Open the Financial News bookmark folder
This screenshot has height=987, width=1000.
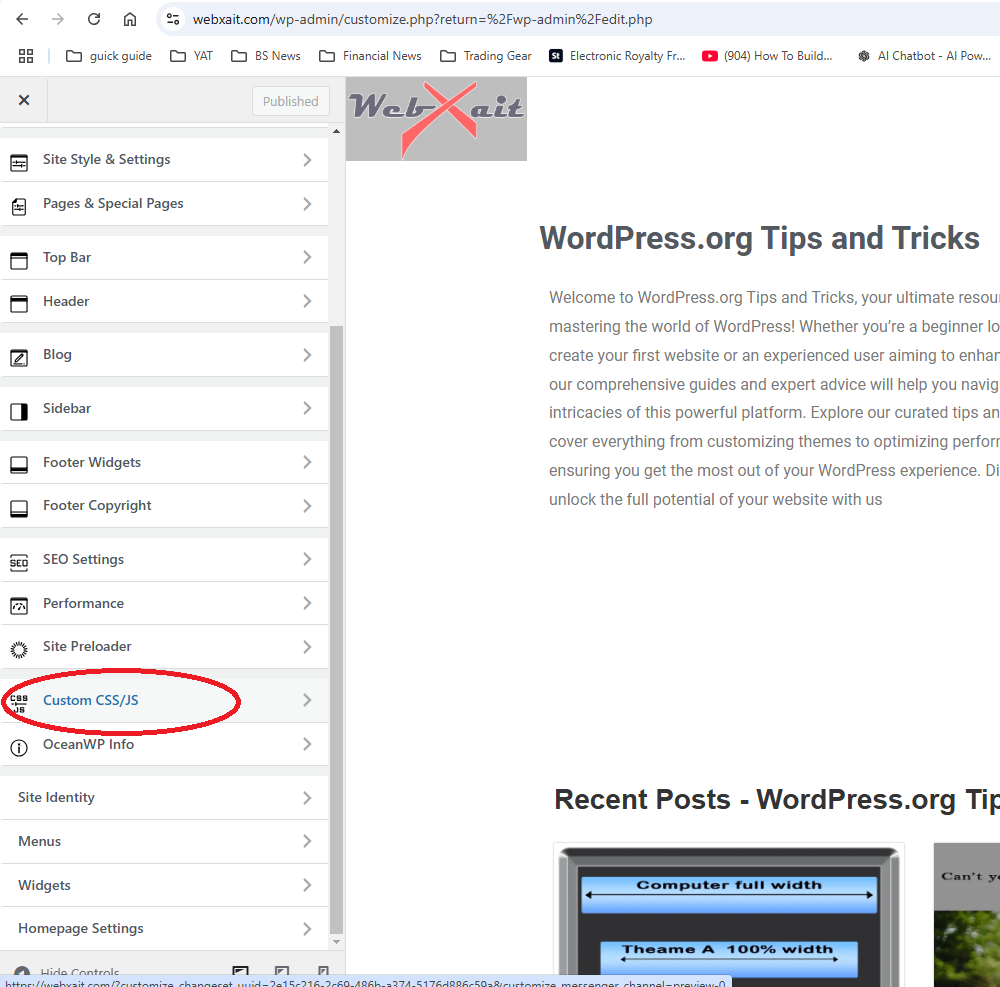point(371,56)
